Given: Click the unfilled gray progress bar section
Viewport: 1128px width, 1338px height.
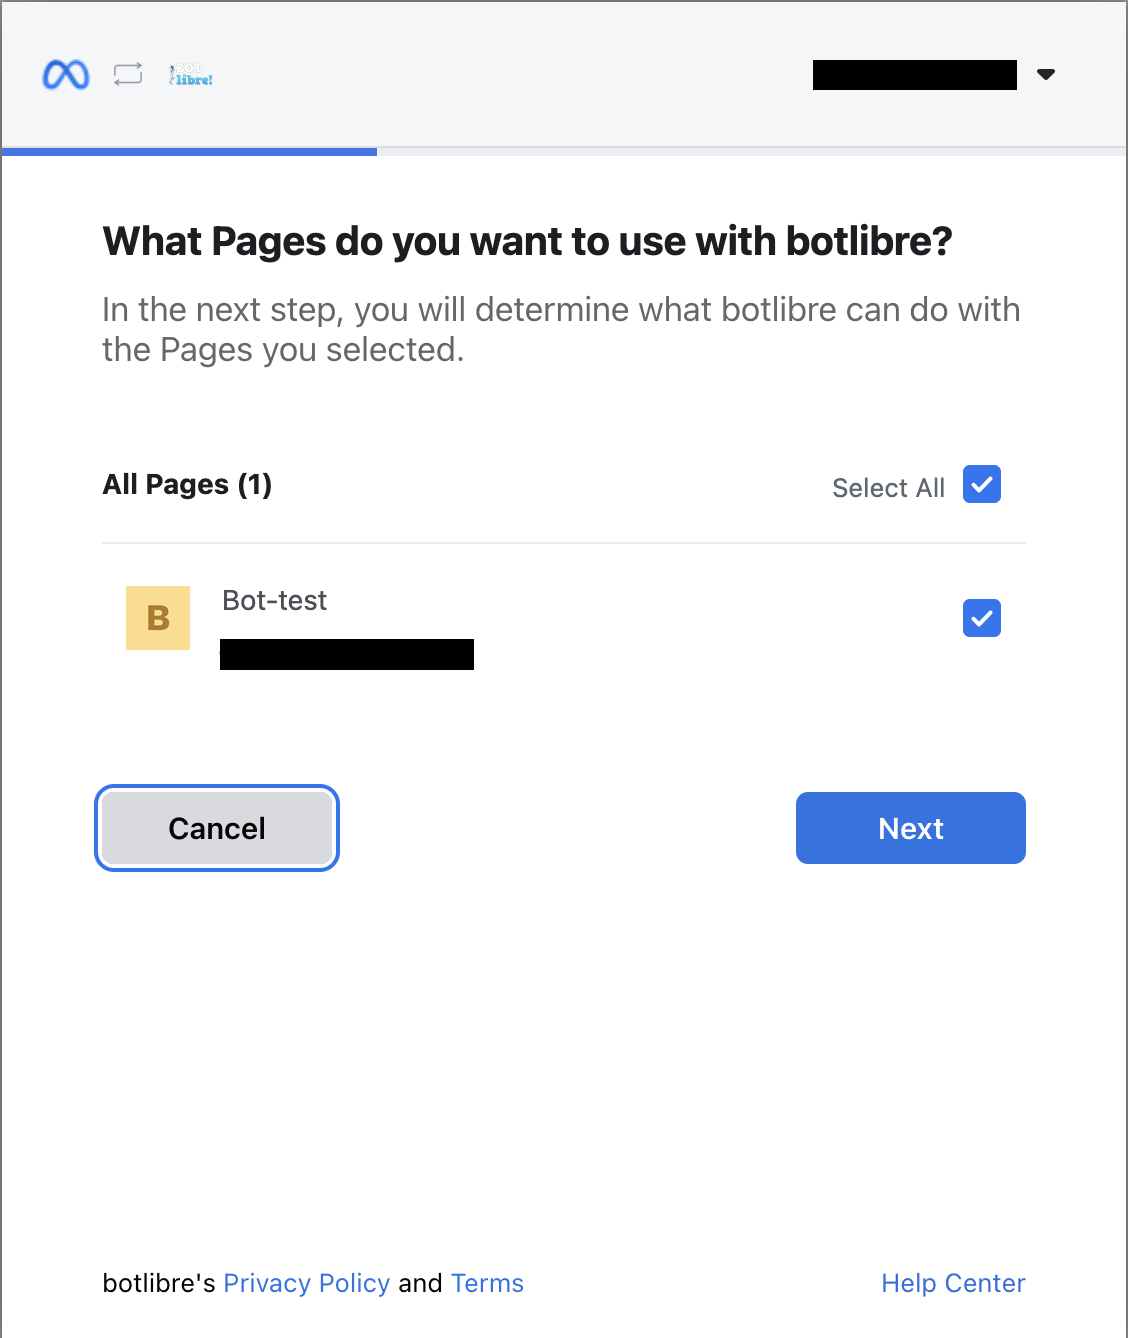Looking at the screenshot, I should click(x=752, y=152).
